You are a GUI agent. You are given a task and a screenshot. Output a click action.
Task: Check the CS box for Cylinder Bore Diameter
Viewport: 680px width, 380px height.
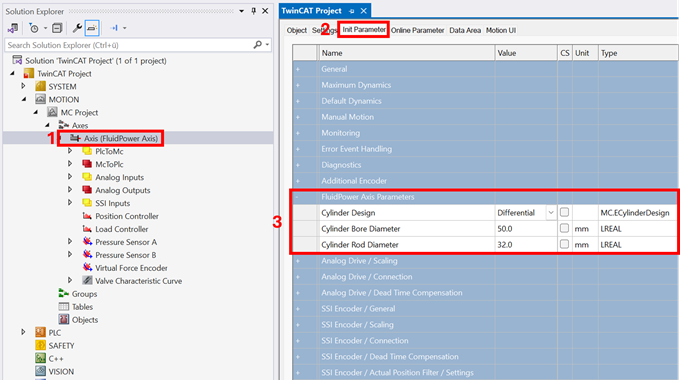pos(564,228)
